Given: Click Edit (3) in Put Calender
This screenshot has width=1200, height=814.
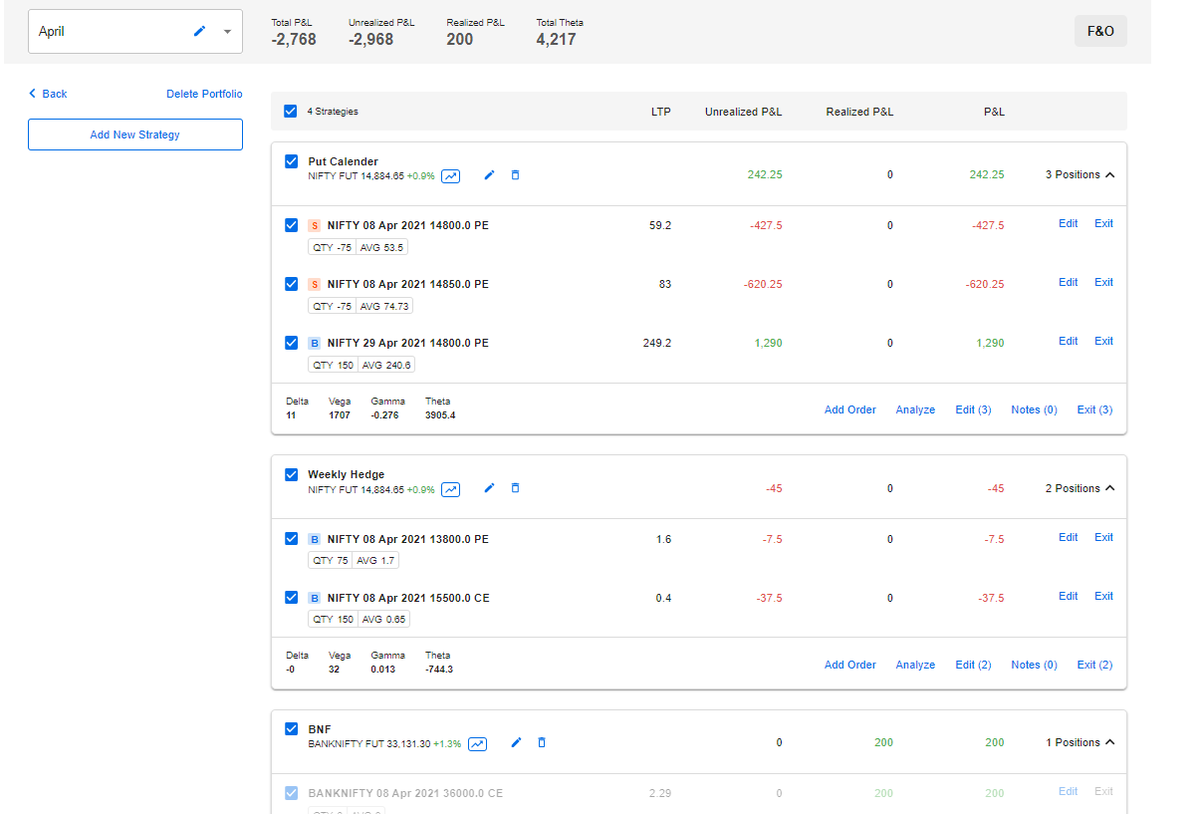Looking at the screenshot, I should [x=973, y=410].
